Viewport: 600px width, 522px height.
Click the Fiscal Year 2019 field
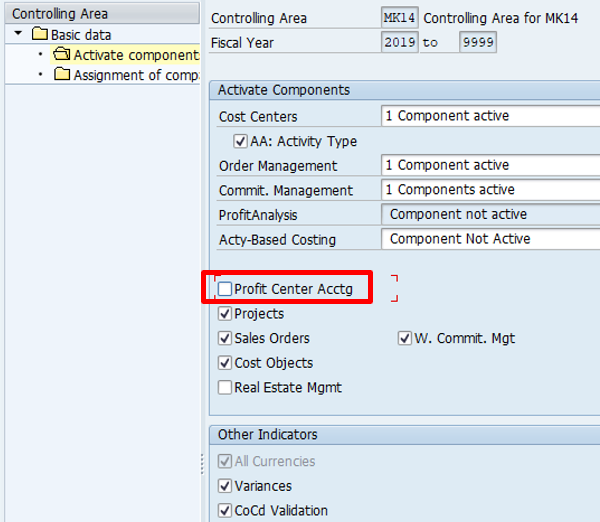pos(400,43)
